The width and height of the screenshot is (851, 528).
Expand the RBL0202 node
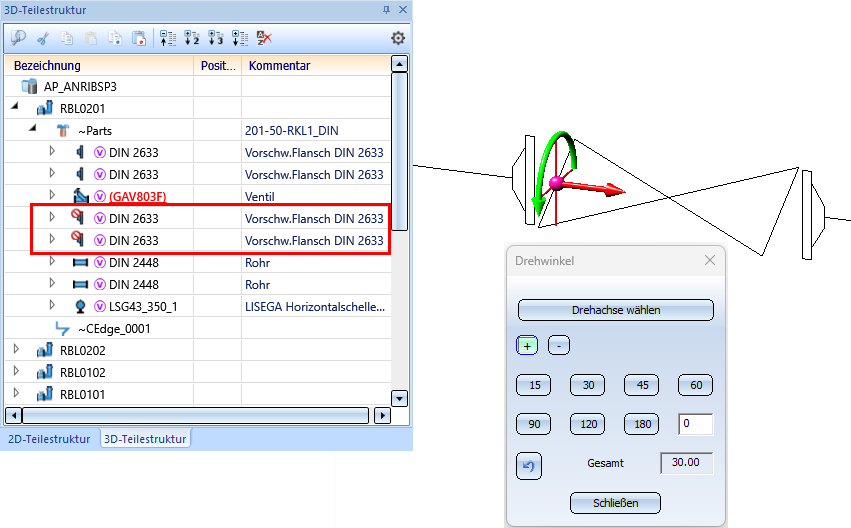(x=16, y=349)
